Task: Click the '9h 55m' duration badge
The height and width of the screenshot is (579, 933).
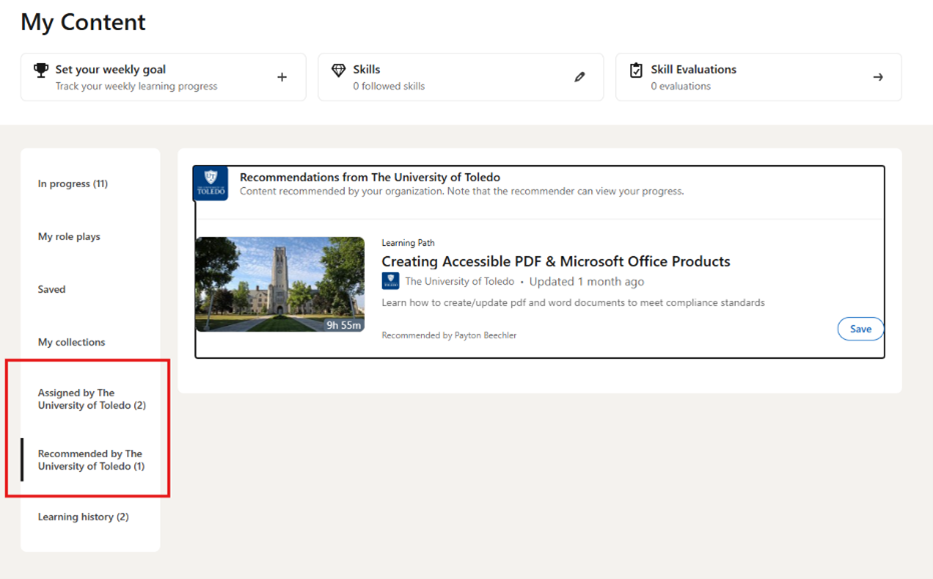Action: (344, 325)
